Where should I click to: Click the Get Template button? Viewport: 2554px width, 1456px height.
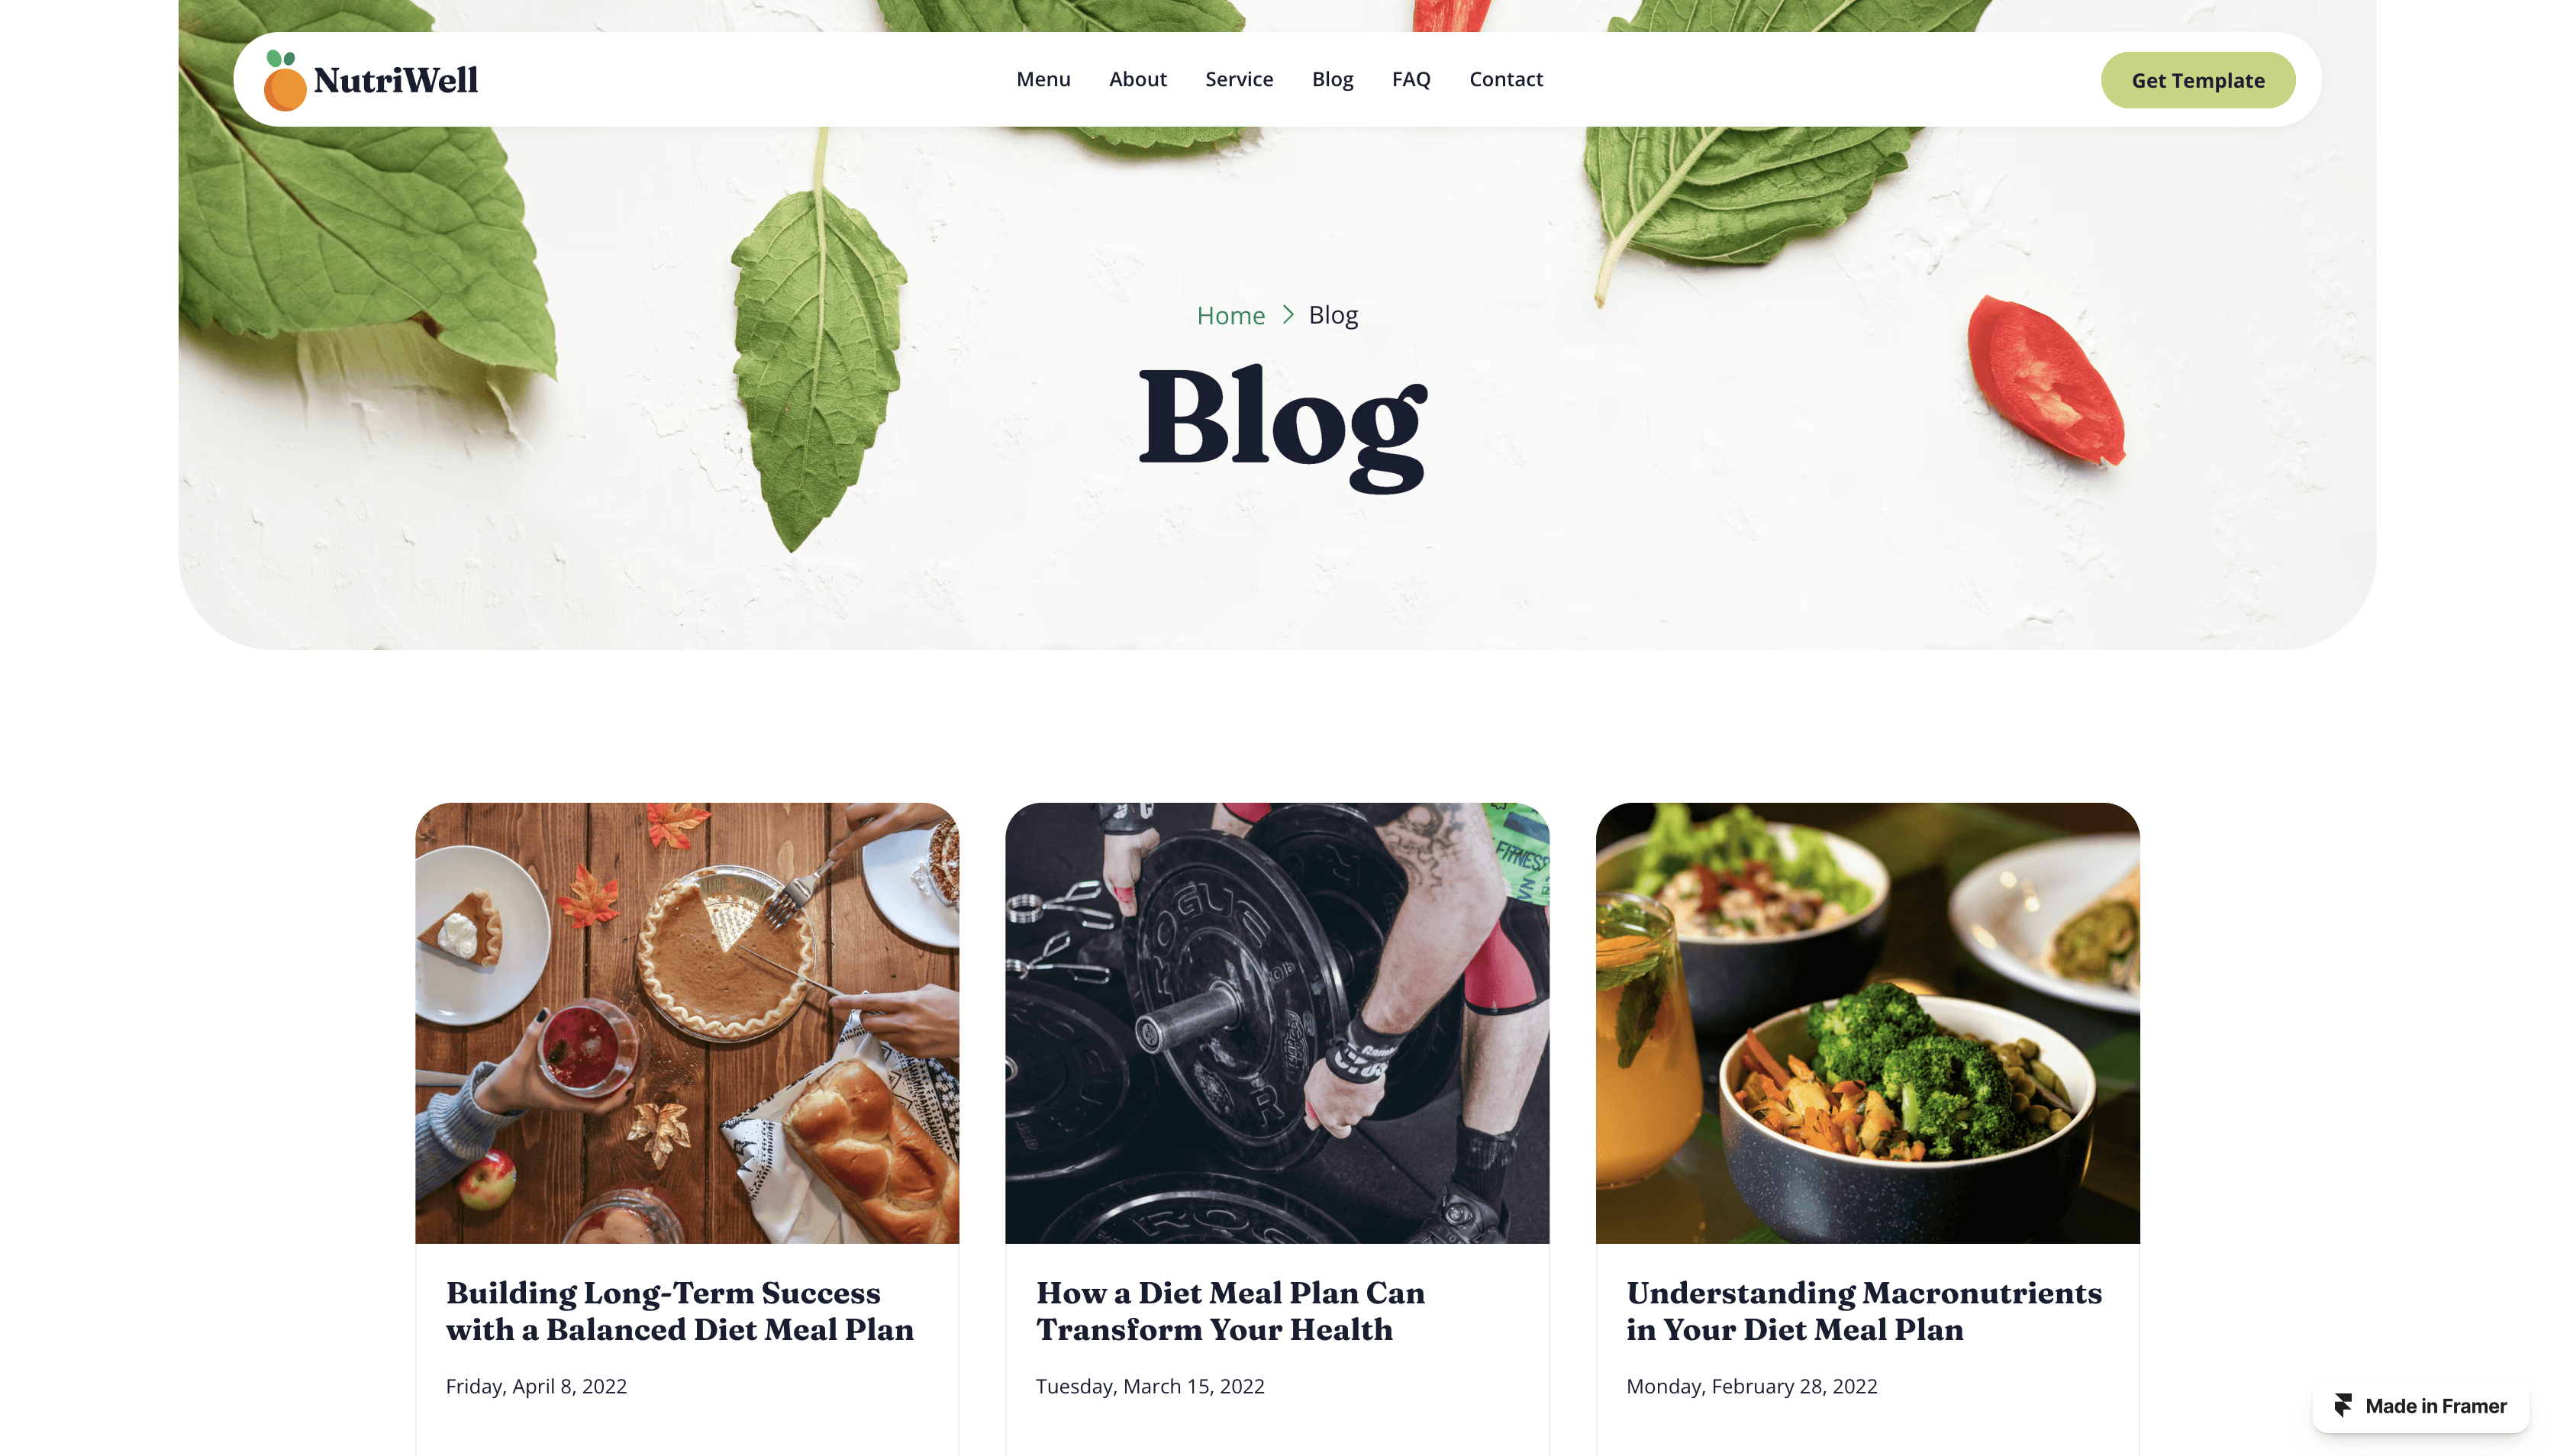pyautogui.click(x=2197, y=80)
